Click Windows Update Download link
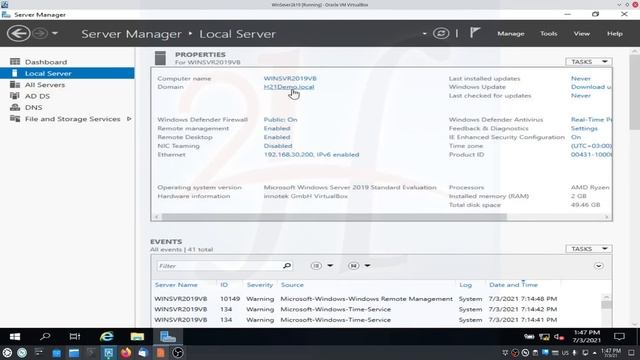The image size is (640, 360). 591,87
